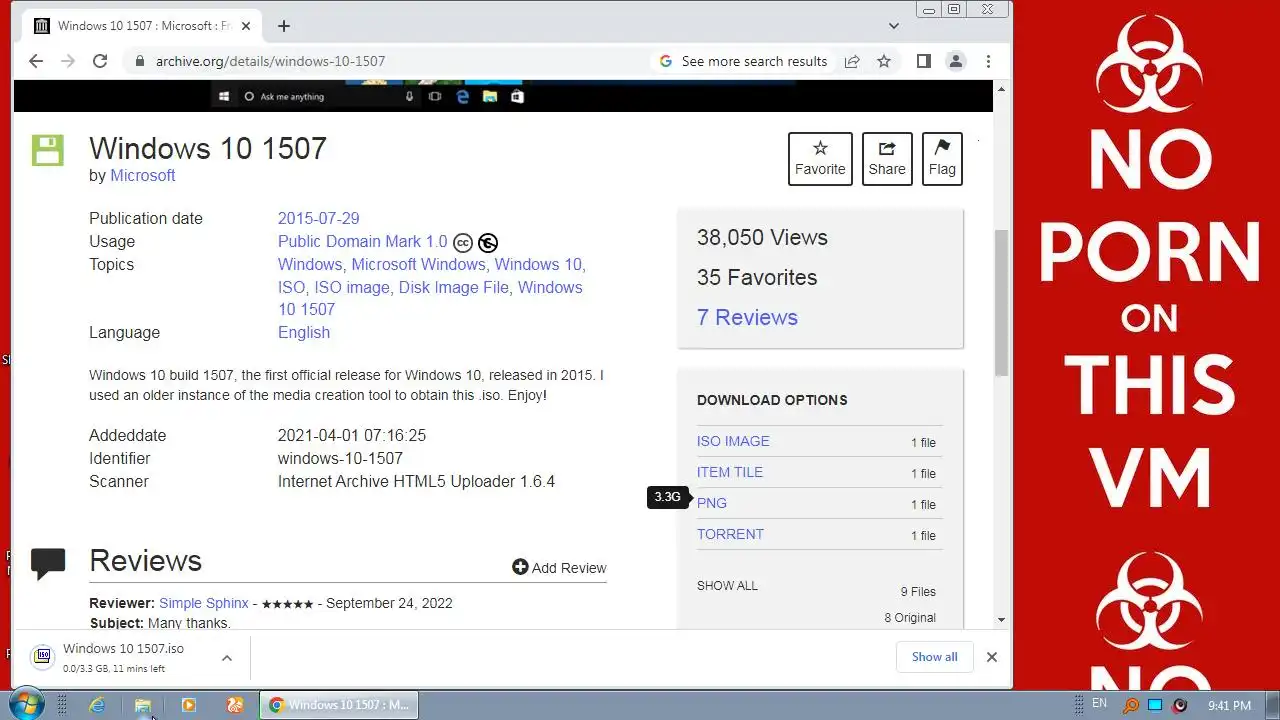Click the Windows 10 1507 page title
1280x720 pixels.
(x=208, y=148)
